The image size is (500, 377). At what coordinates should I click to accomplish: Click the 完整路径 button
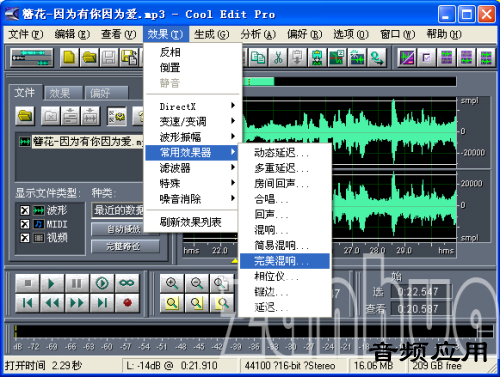click(x=125, y=246)
